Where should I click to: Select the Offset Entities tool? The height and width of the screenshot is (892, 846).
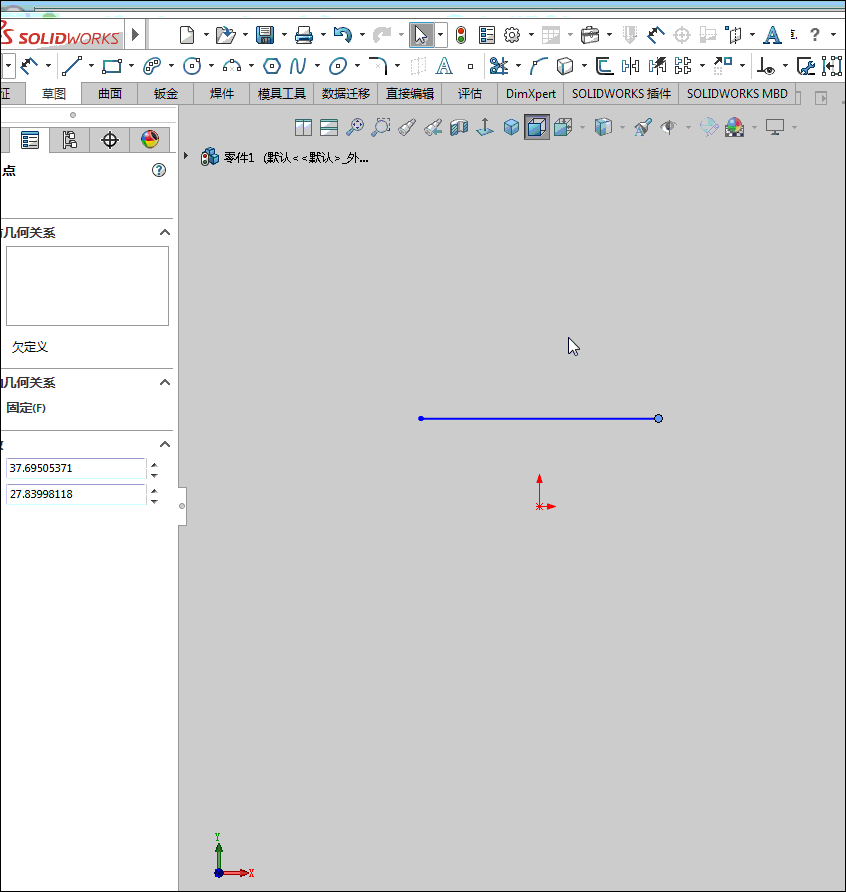[604, 67]
